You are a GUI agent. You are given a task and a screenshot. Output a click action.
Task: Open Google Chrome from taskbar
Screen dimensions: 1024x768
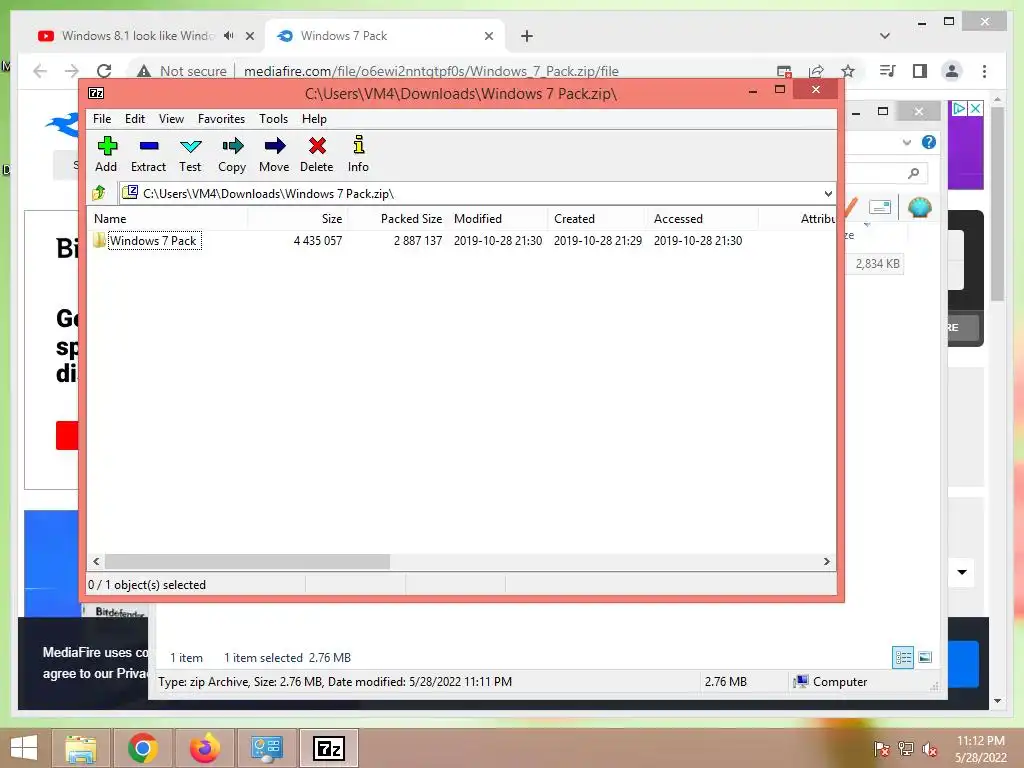coord(143,748)
